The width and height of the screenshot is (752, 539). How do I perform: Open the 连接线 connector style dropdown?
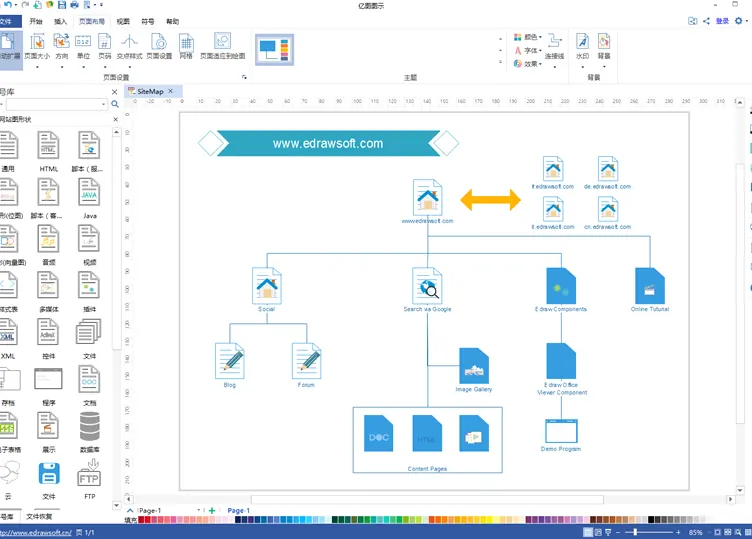coord(554,50)
